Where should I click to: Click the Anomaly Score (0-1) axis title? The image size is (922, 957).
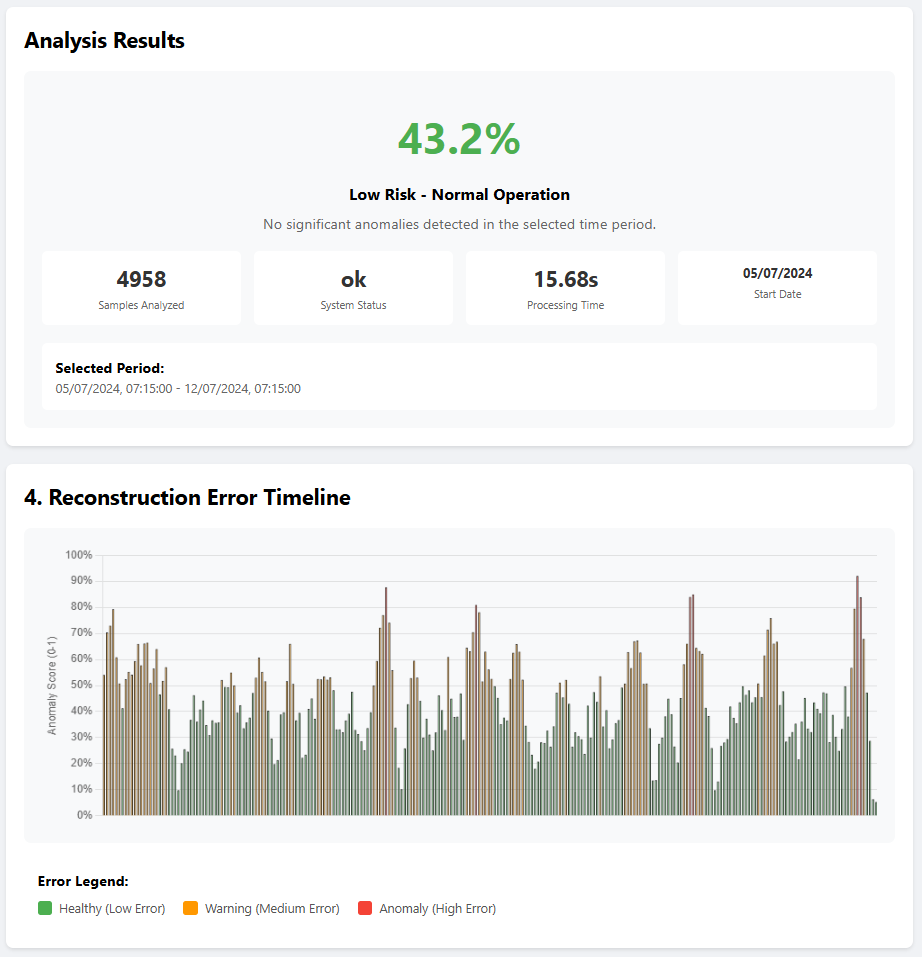[x=52, y=685]
